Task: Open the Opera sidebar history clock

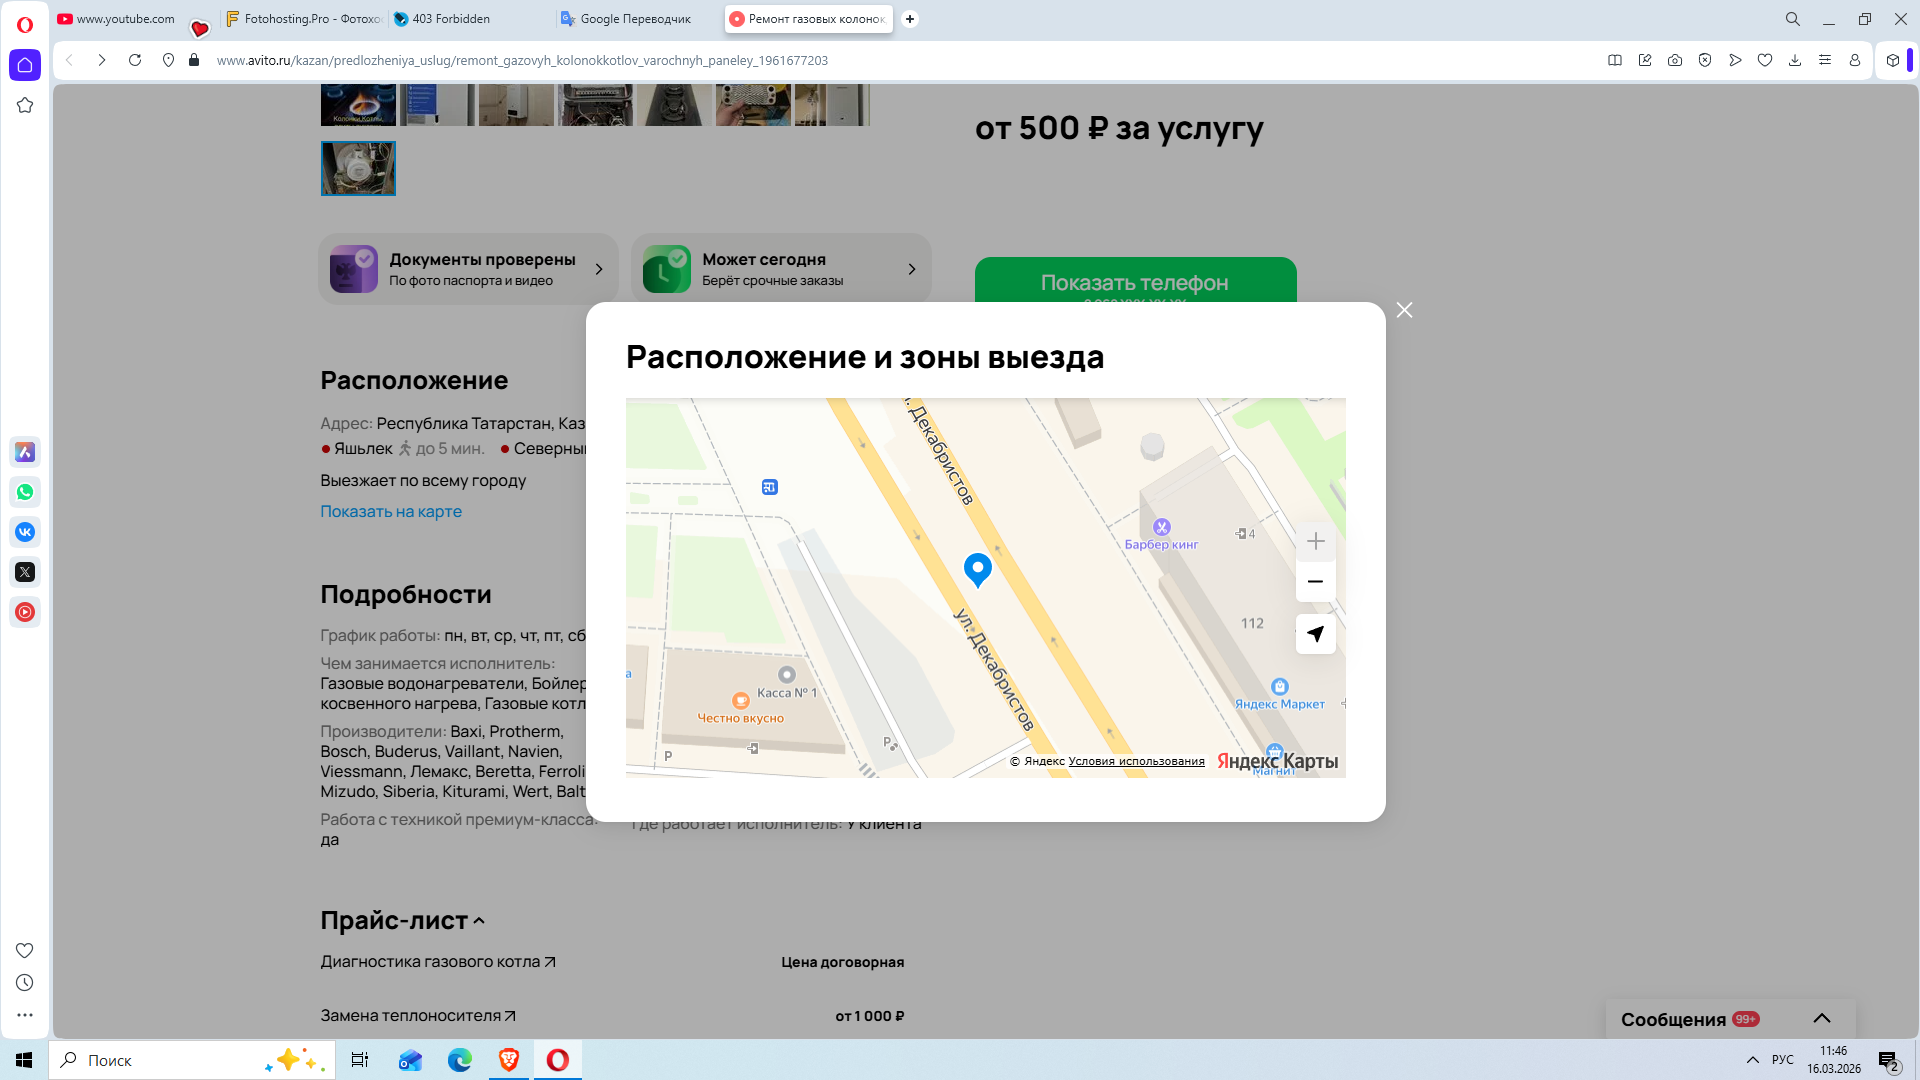Action: tap(25, 983)
